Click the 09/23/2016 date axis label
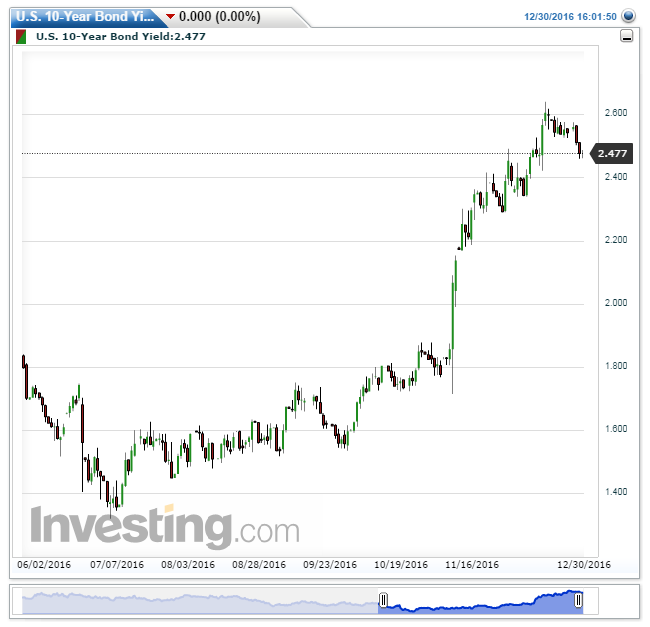This screenshot has width=650, height=627. click(330, 564)
